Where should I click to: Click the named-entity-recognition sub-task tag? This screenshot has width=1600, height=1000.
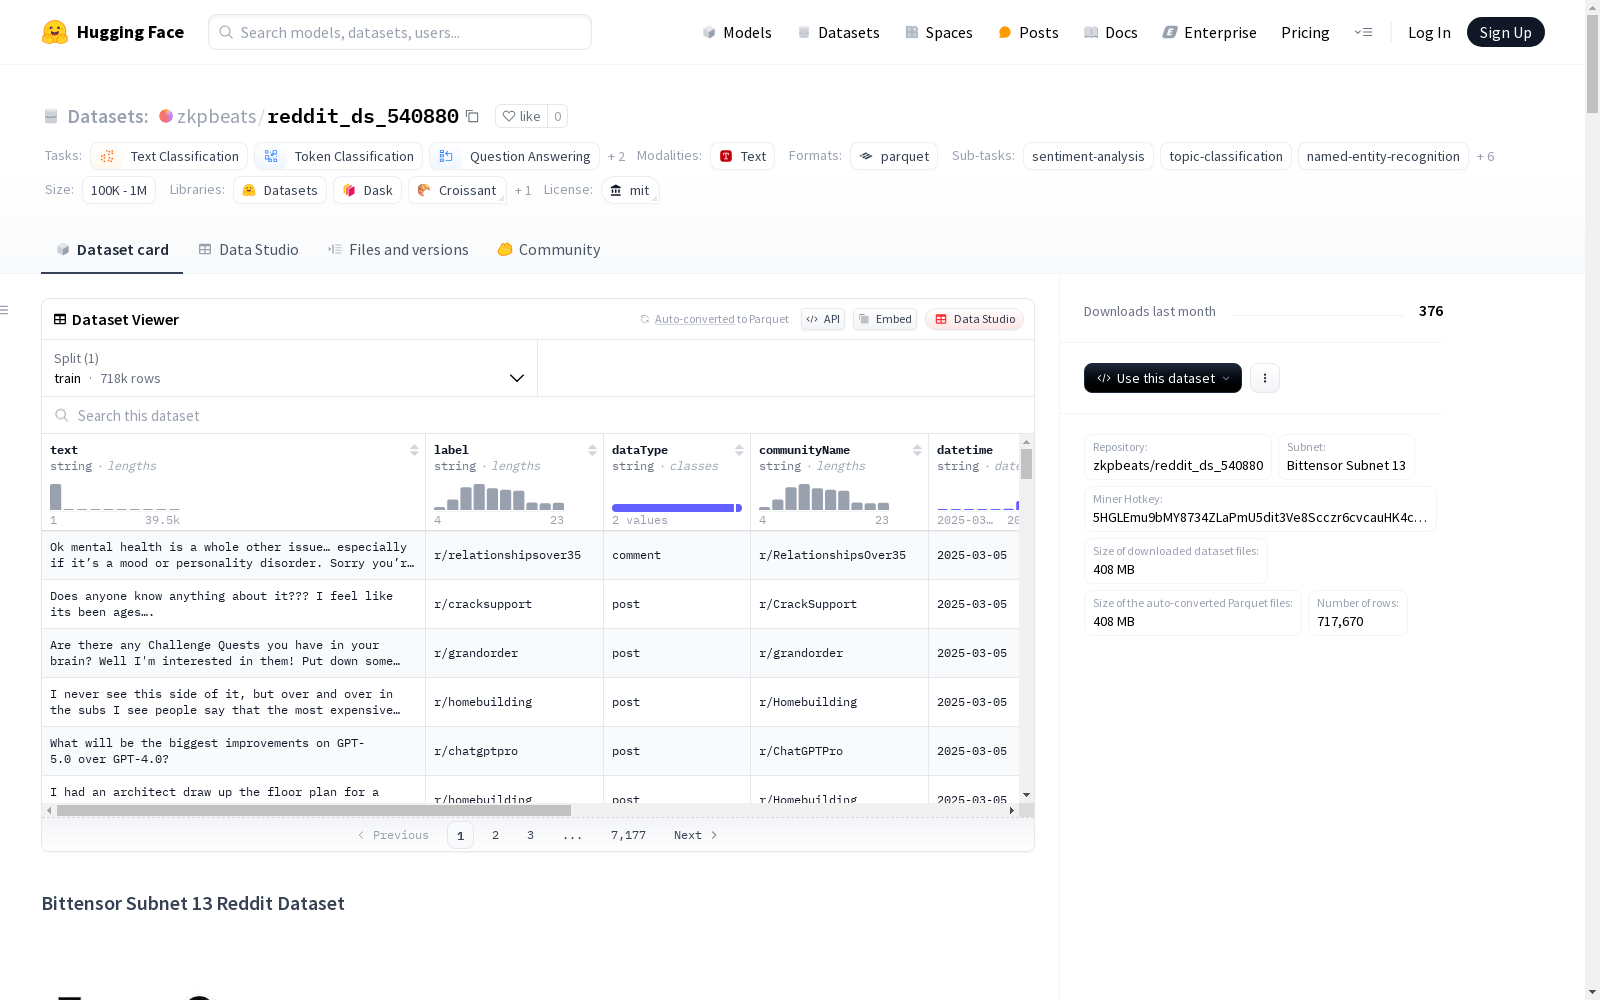point(1383,156)
